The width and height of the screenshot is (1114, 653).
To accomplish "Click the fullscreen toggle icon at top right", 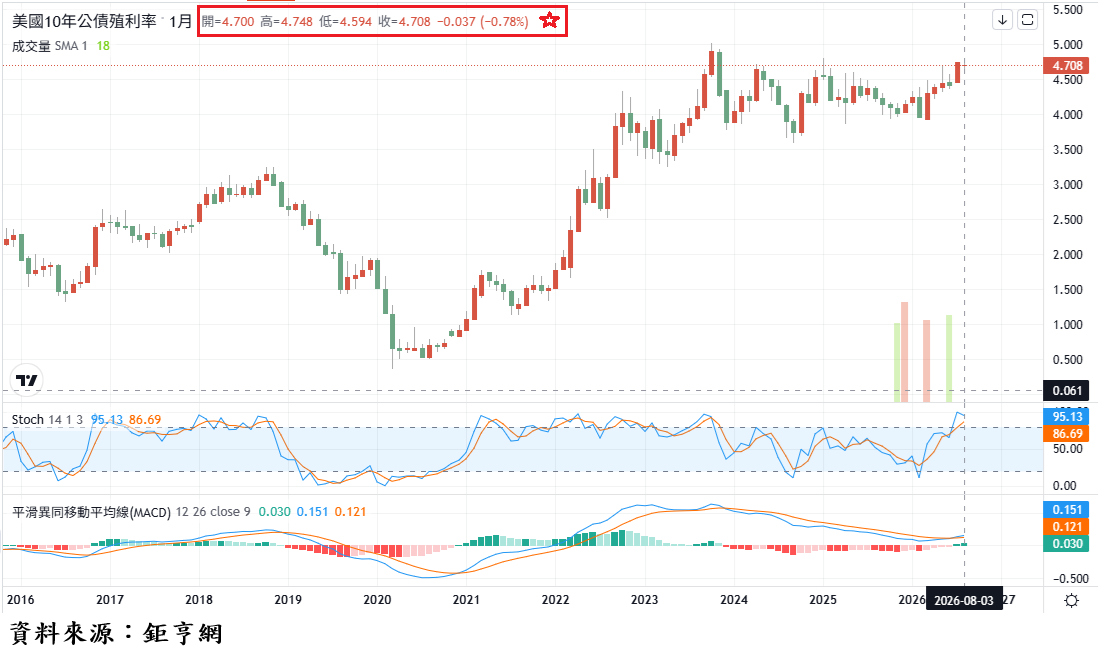I will tap(1027, 20).
